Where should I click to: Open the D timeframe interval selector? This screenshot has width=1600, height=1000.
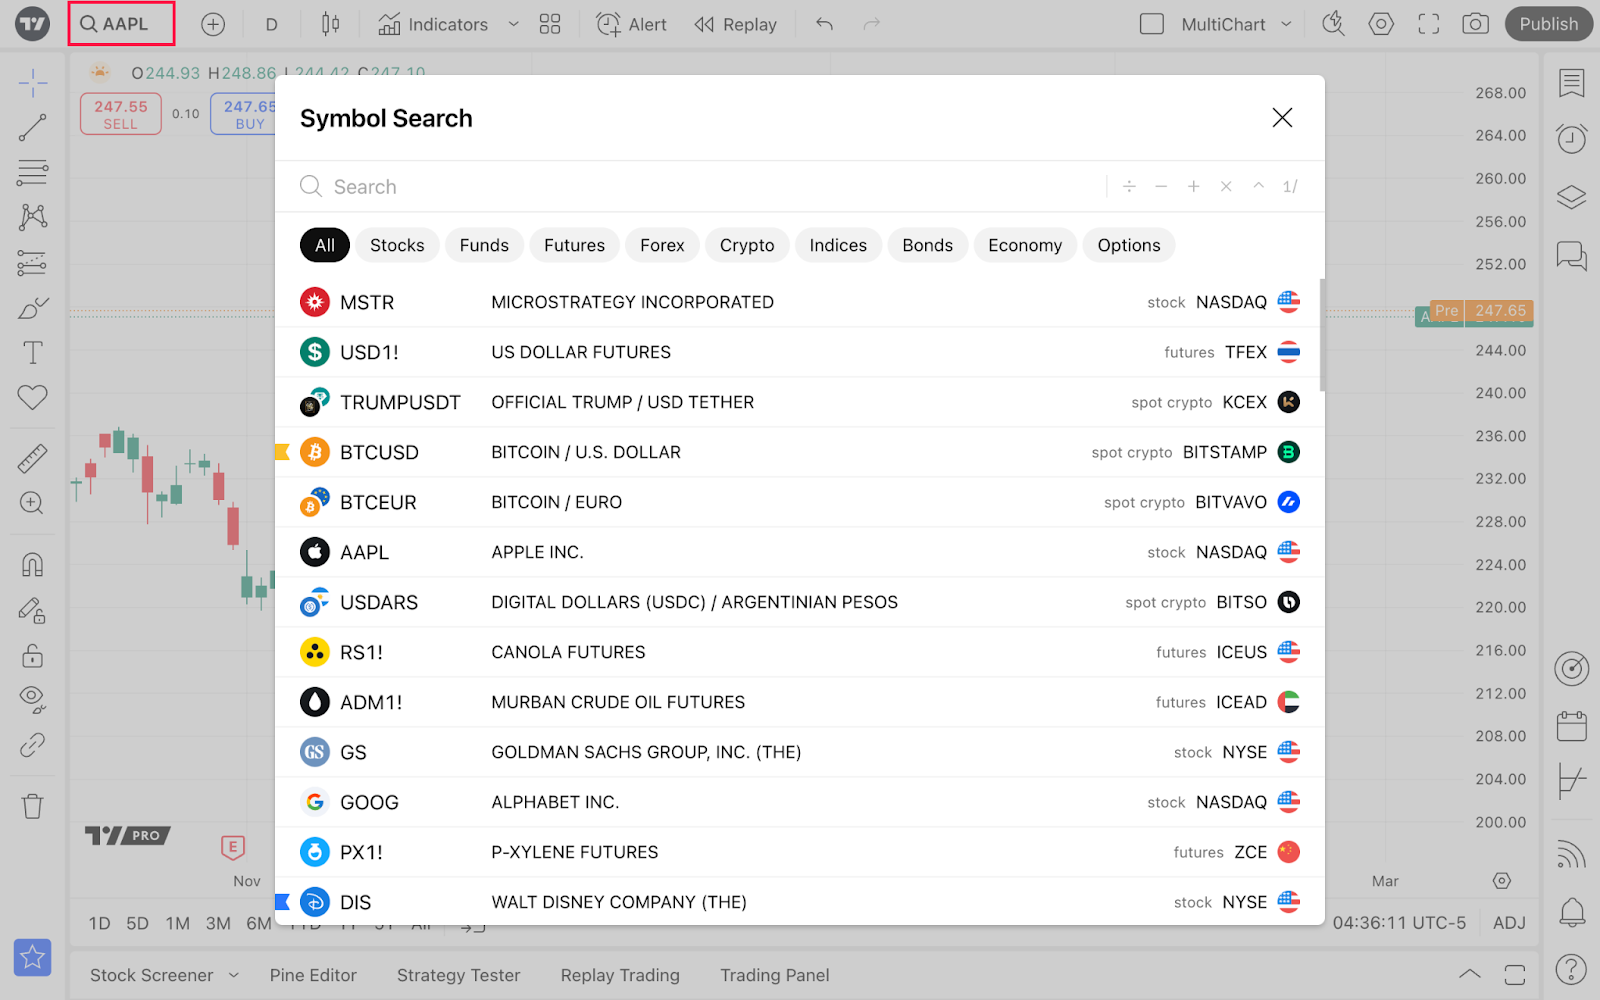(x=271, y=24)
